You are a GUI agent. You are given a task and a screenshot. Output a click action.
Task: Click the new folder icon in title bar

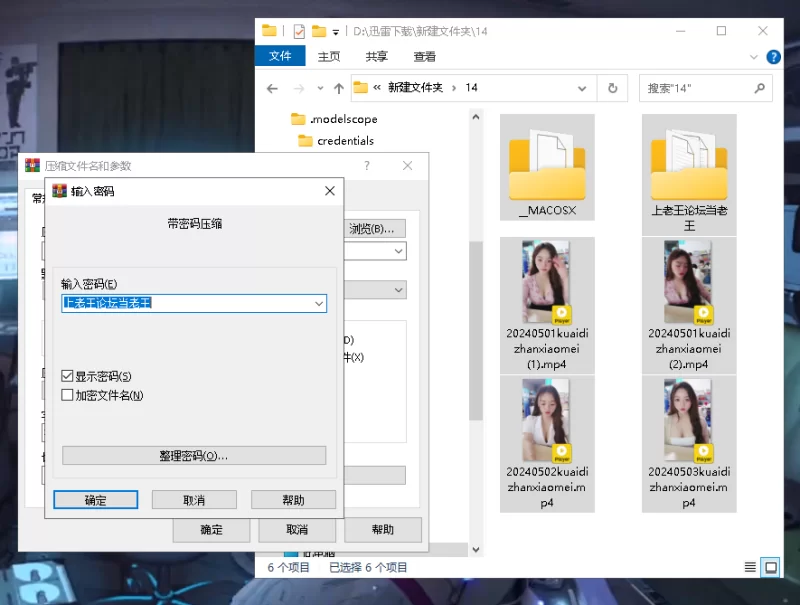(319, 31)
